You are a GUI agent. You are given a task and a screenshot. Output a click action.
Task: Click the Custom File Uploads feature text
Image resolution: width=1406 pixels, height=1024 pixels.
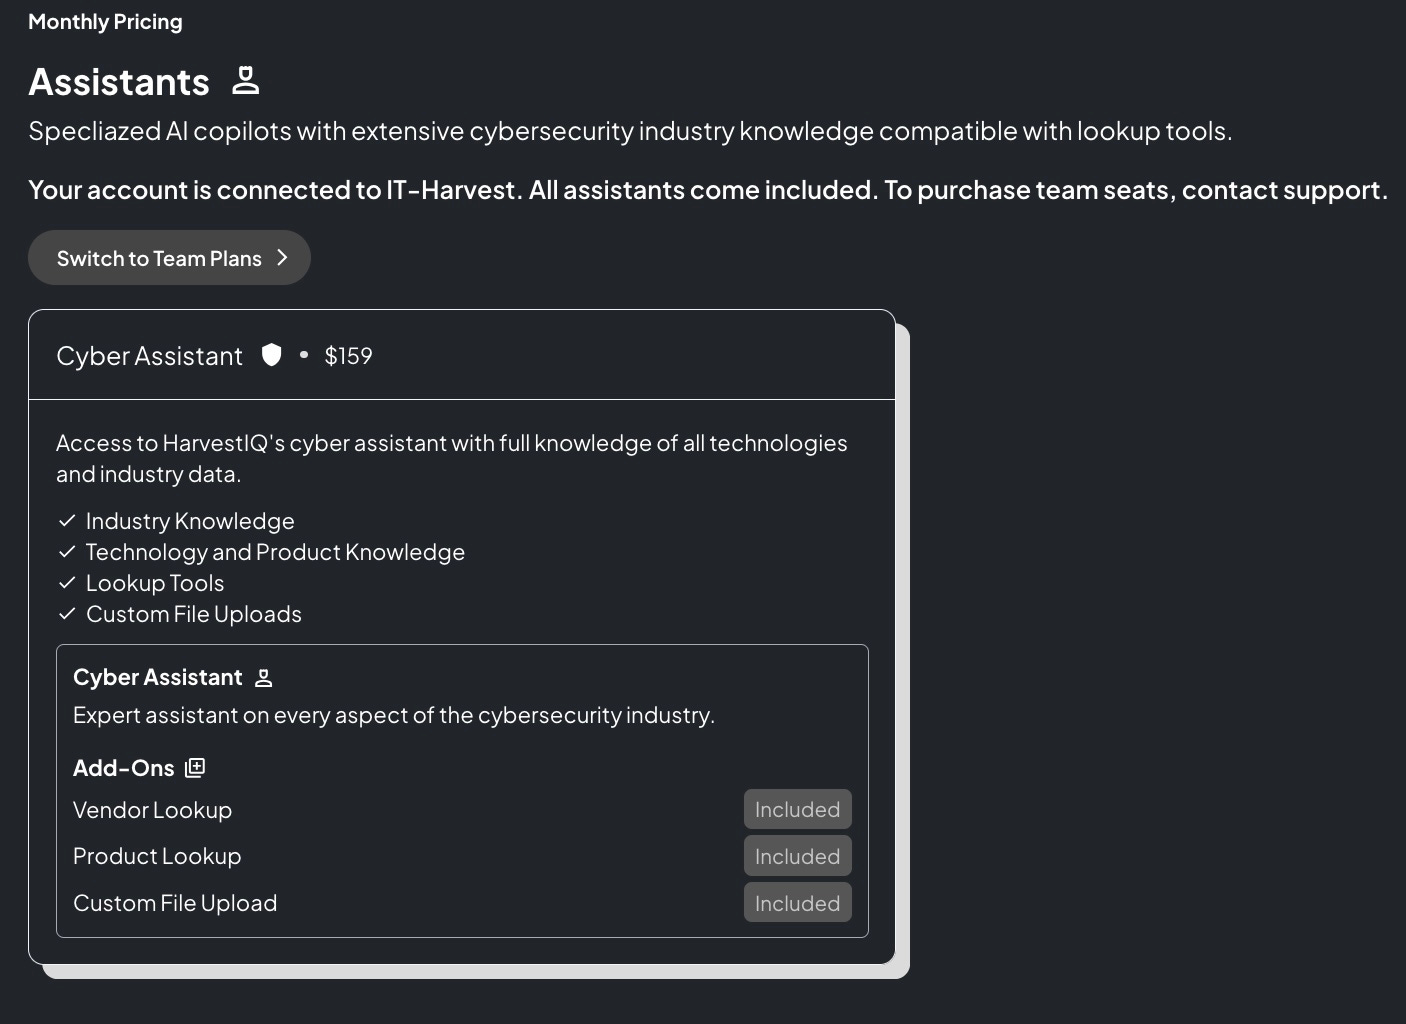(x=194, y=614)
